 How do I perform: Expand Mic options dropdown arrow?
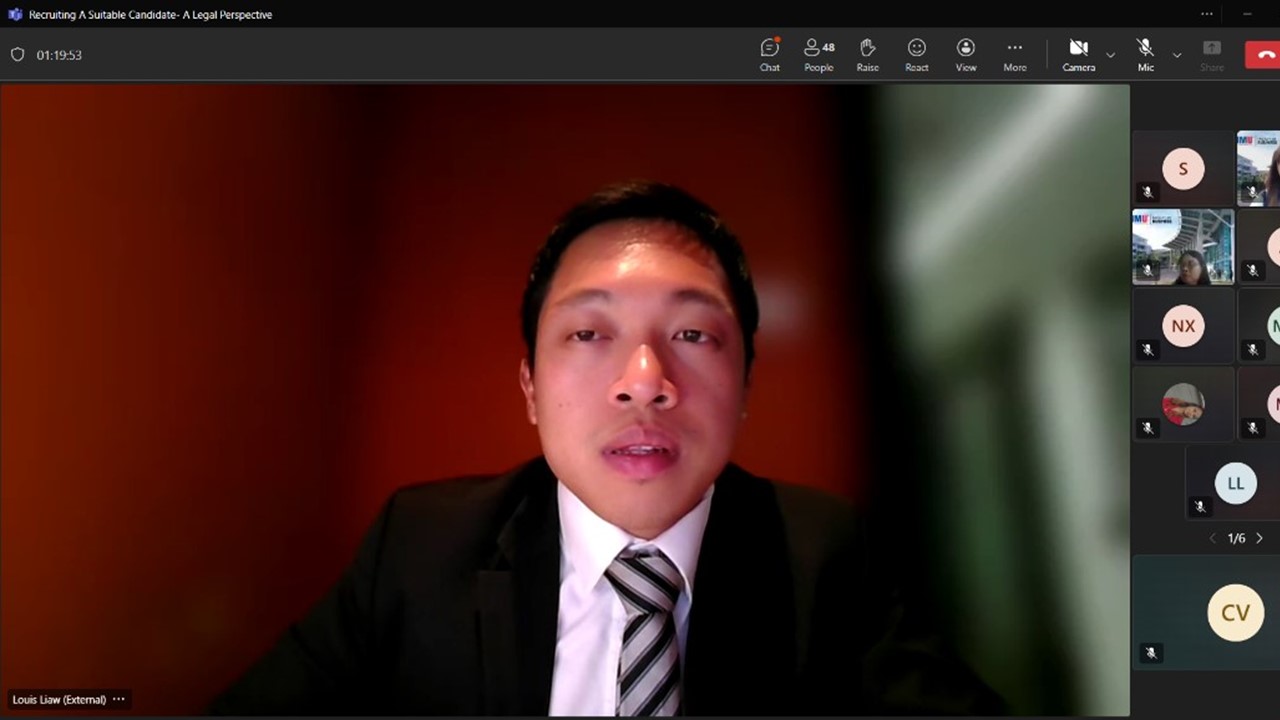coord(1176,55)
